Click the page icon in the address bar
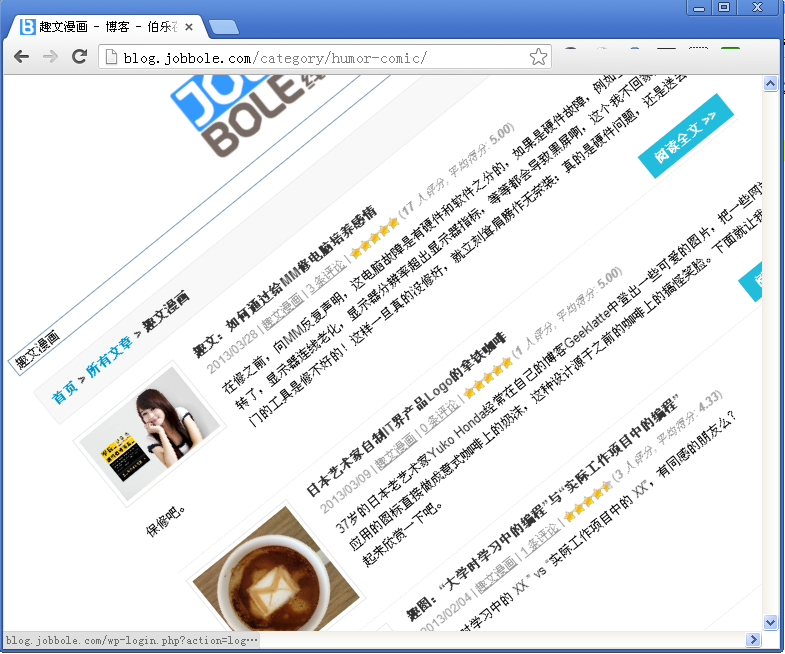Image resolution: width=785 pixels, height=654 pixels. point(111,57)
